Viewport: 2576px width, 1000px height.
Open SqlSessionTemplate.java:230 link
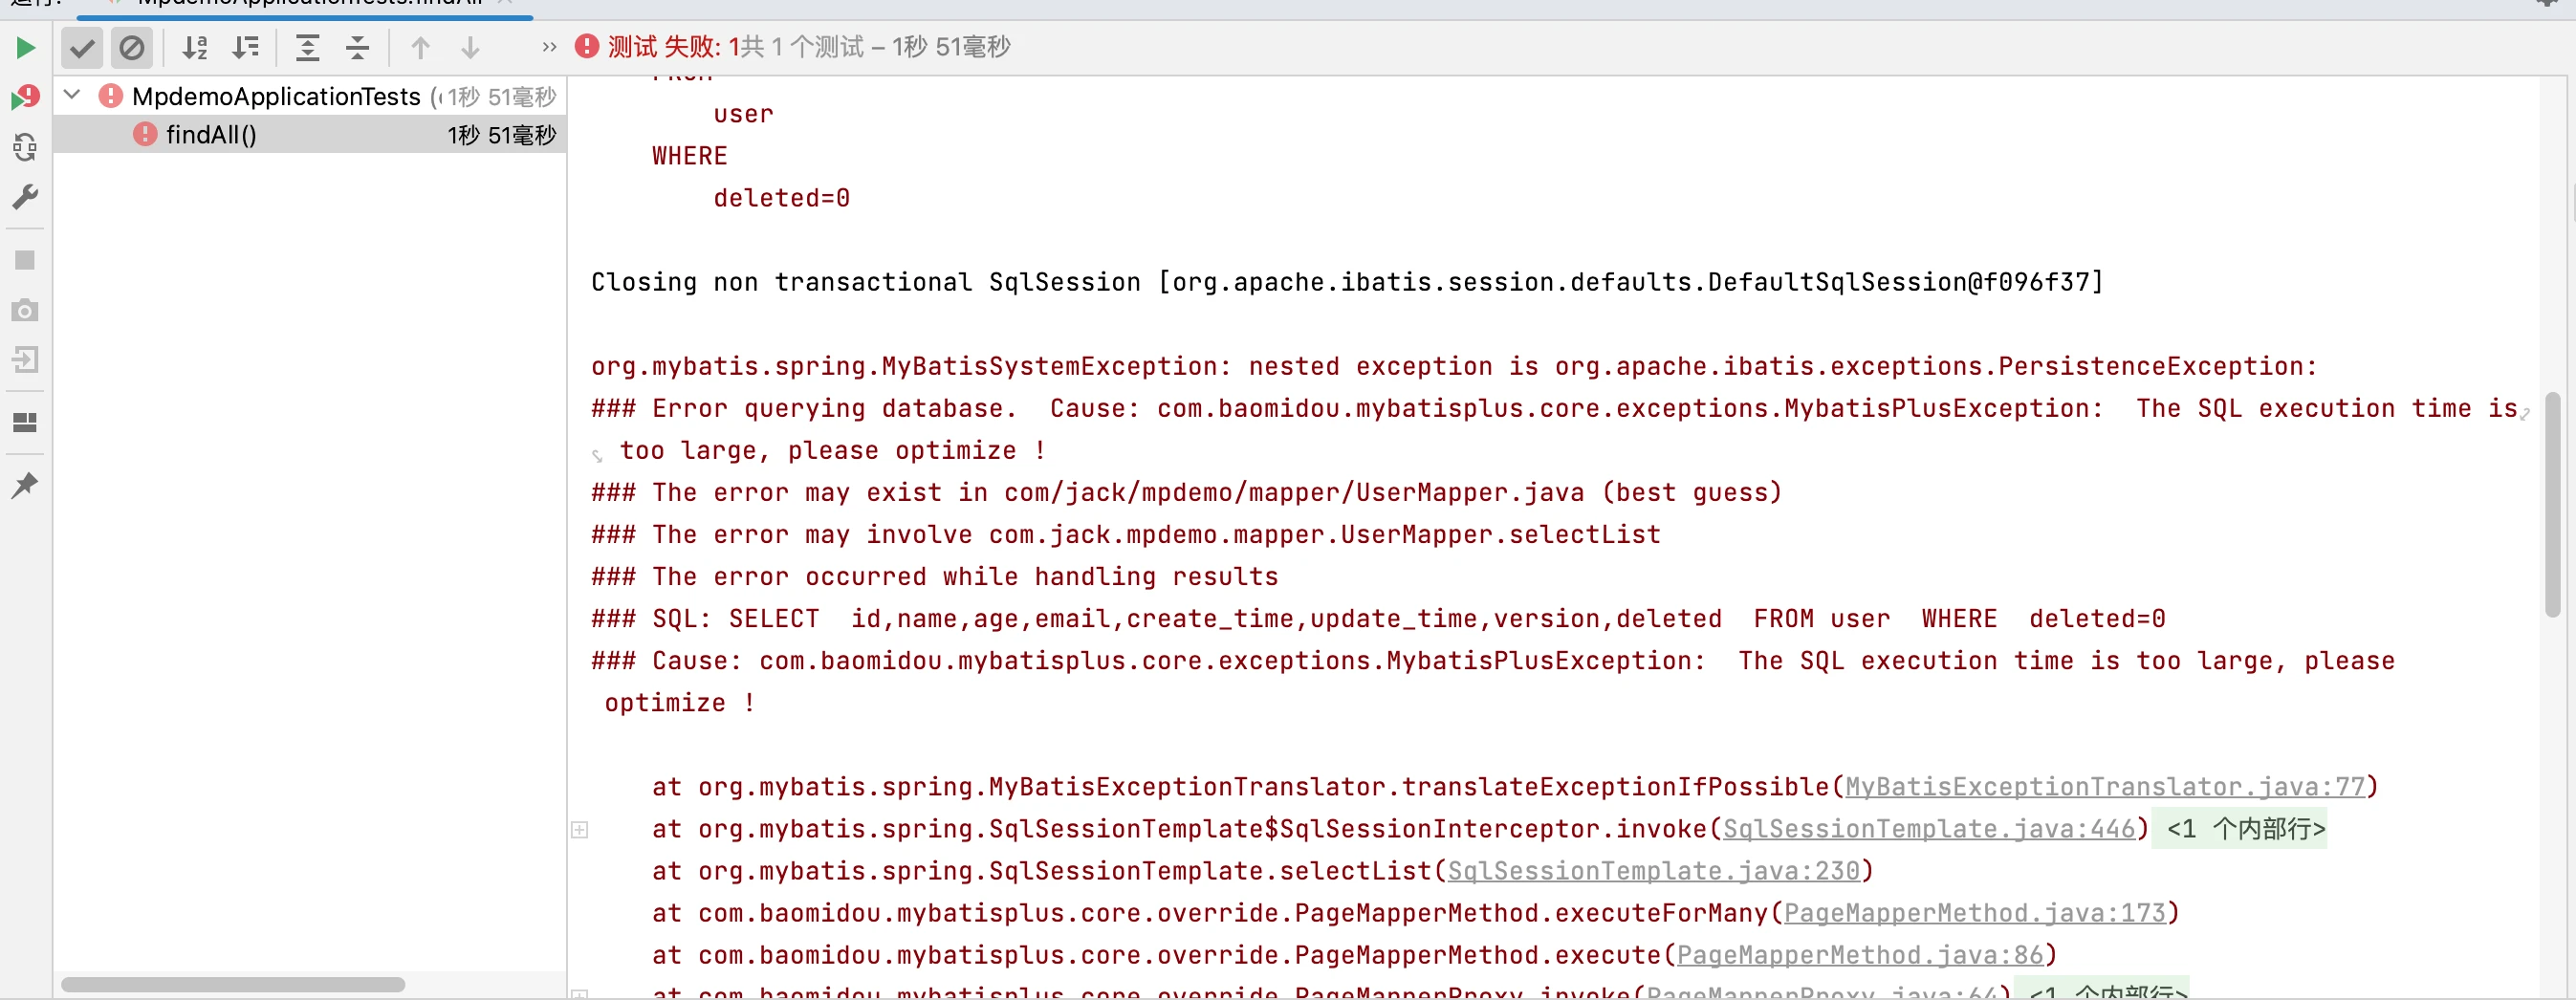pyautogui.click(x=1653, y=871)
